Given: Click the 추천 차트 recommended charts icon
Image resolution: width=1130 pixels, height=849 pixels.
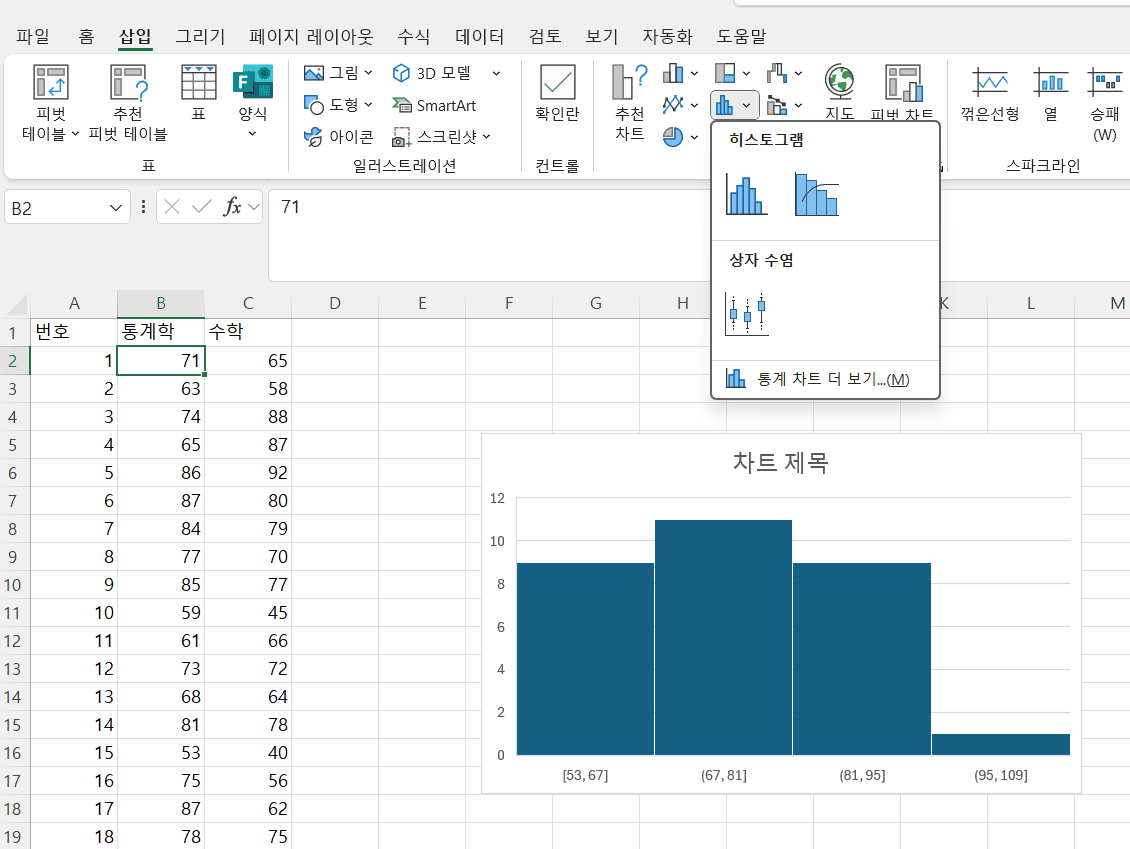Looking at the screenshot, I should [629, 102].
